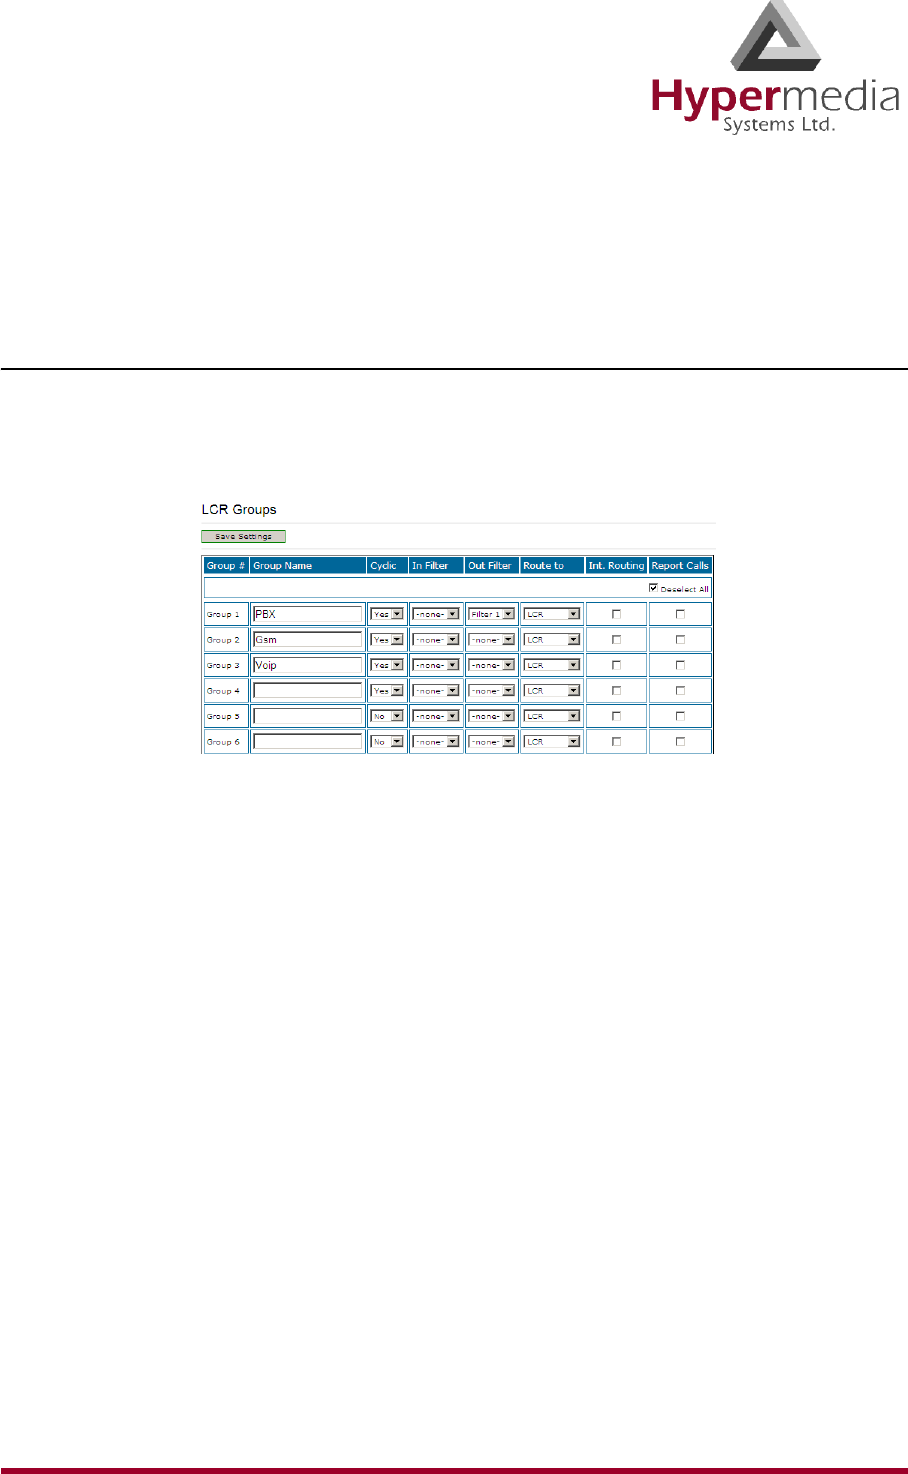Enable Report Calls for Group 3
Image resolution: width=908 pixels, height=1474 pixels.
(x=680, y=665)
